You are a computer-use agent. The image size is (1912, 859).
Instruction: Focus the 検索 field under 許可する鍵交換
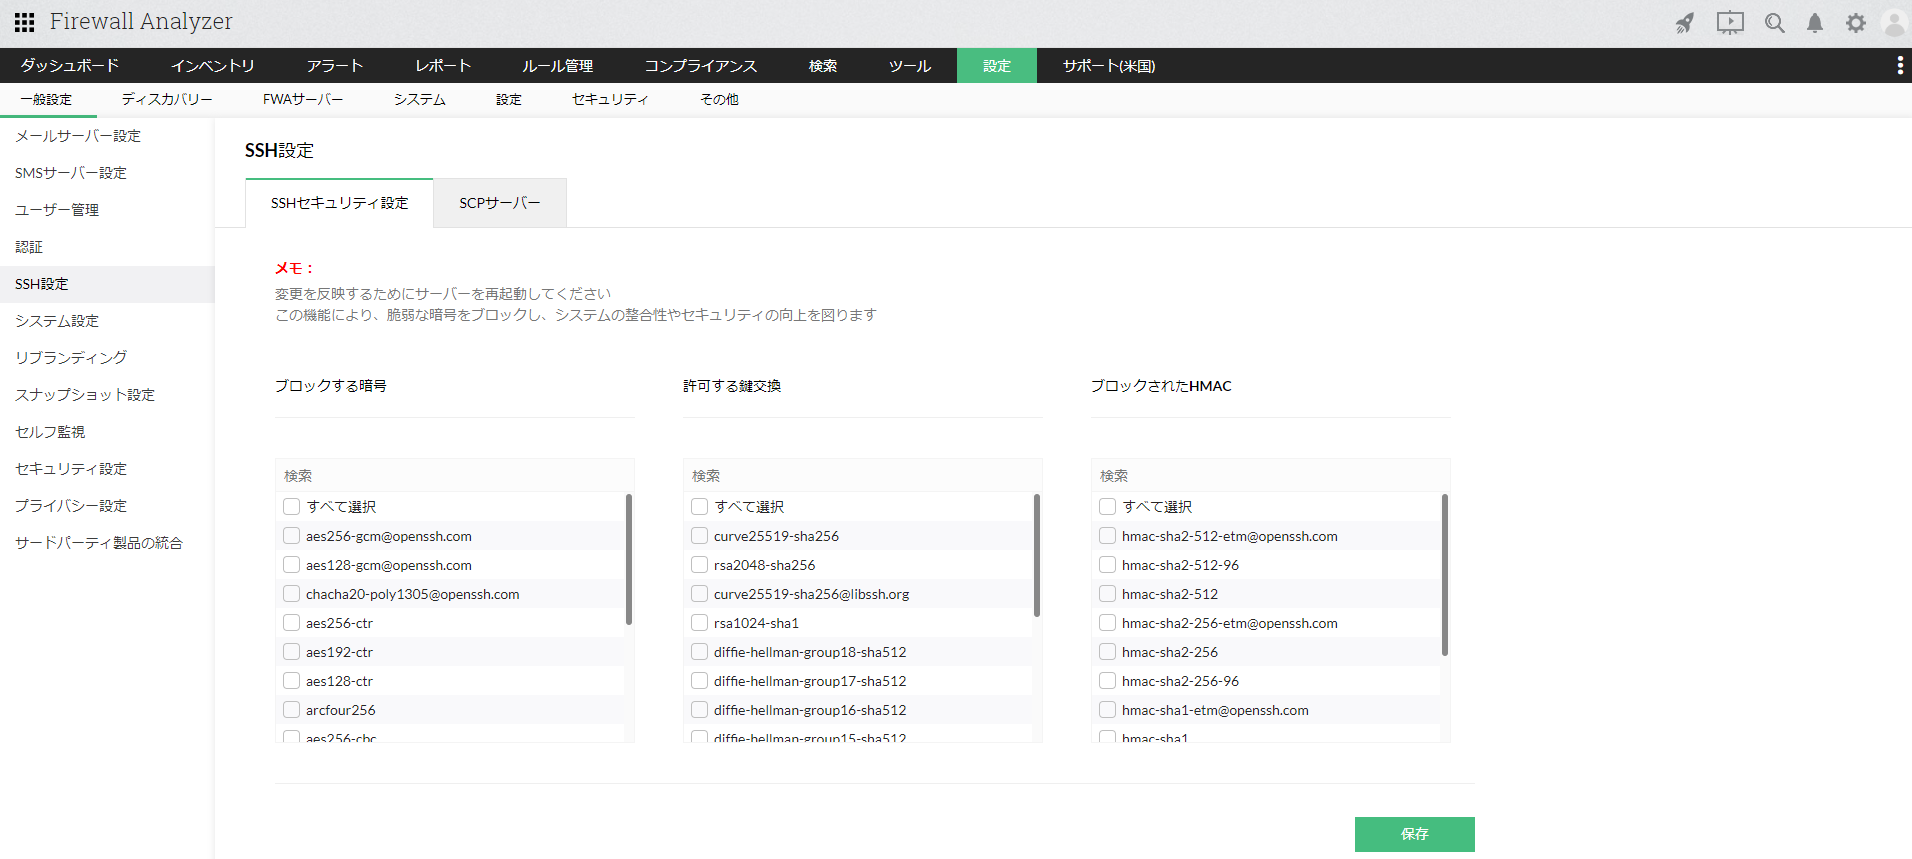tap(863, 476)
